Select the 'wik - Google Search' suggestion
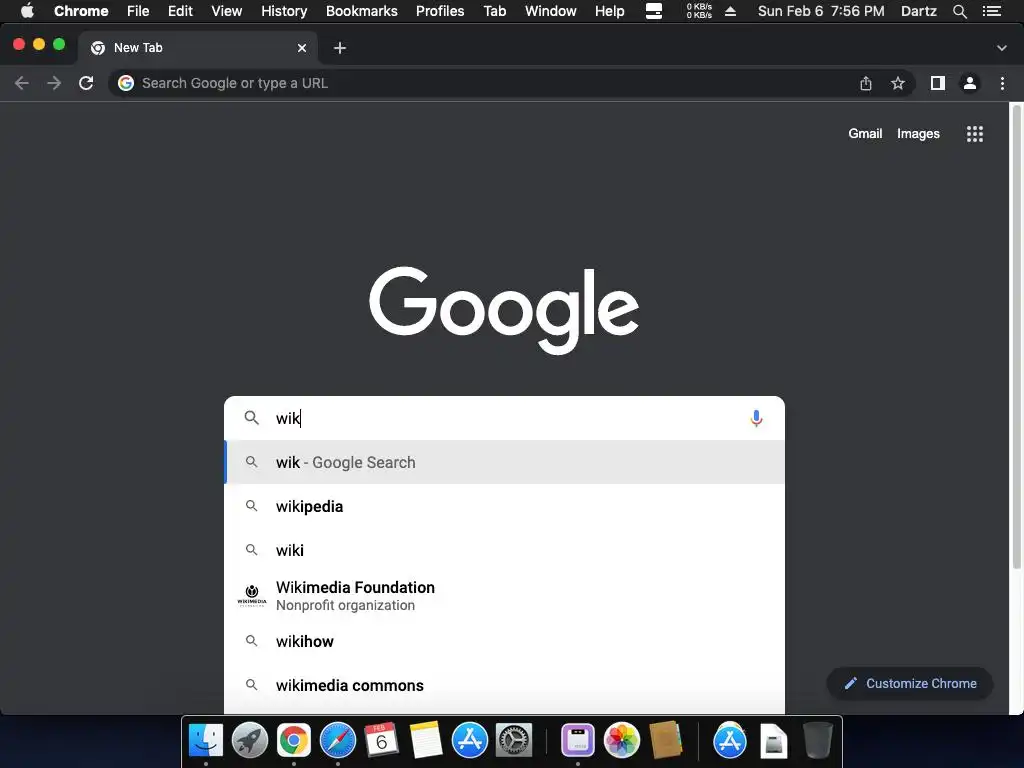Screen dimensions: 1024x768 [x=504, y=462]
